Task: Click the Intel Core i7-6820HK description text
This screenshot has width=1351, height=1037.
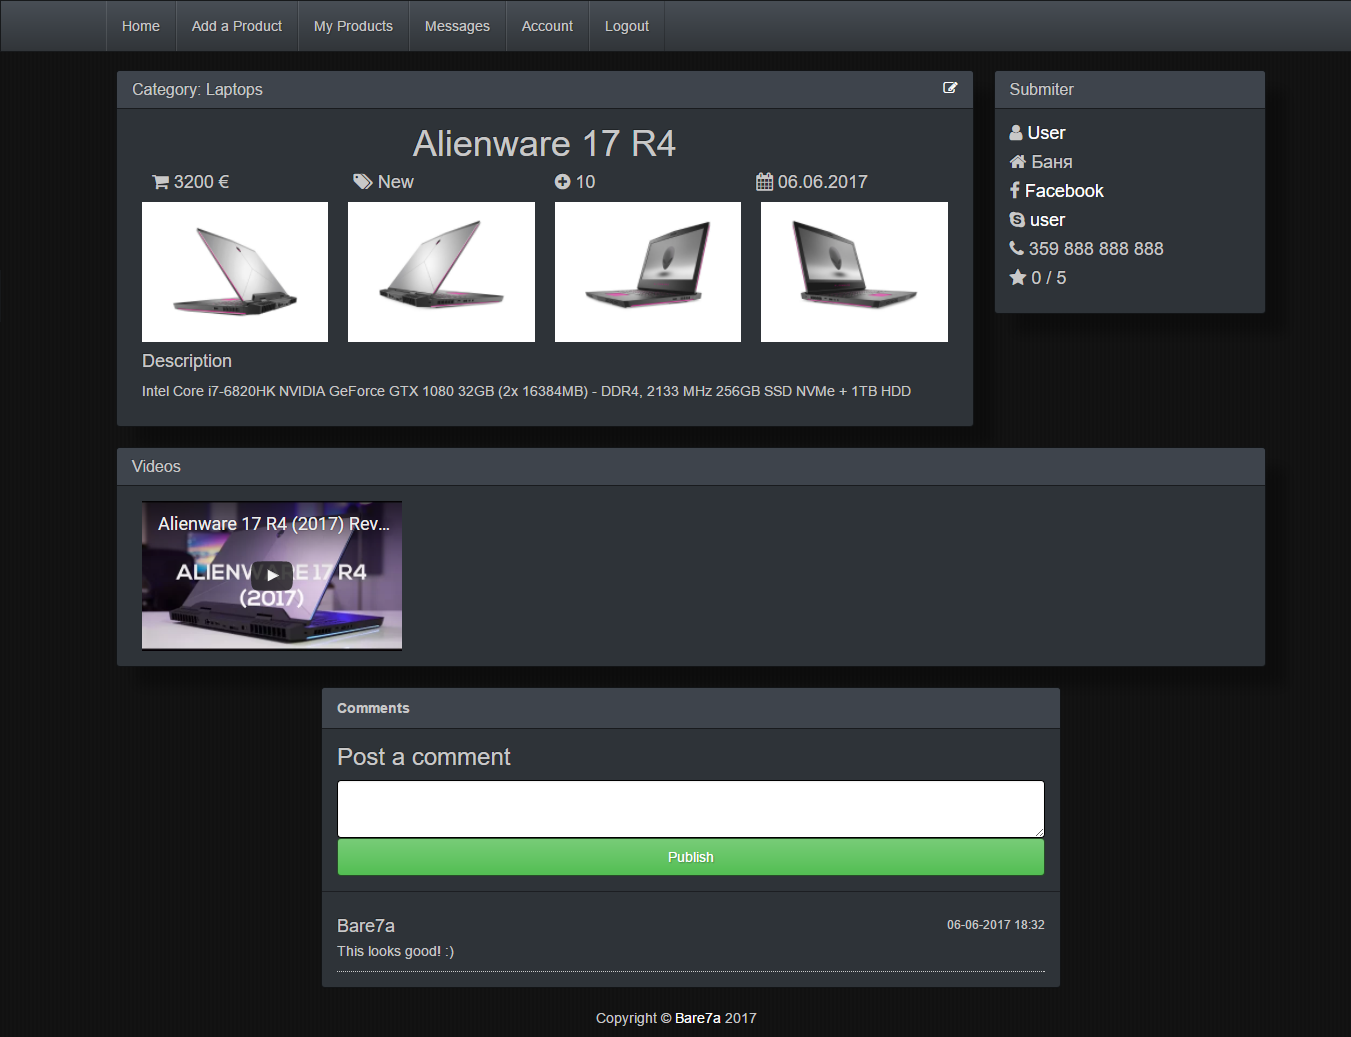Action: point(526,391)
